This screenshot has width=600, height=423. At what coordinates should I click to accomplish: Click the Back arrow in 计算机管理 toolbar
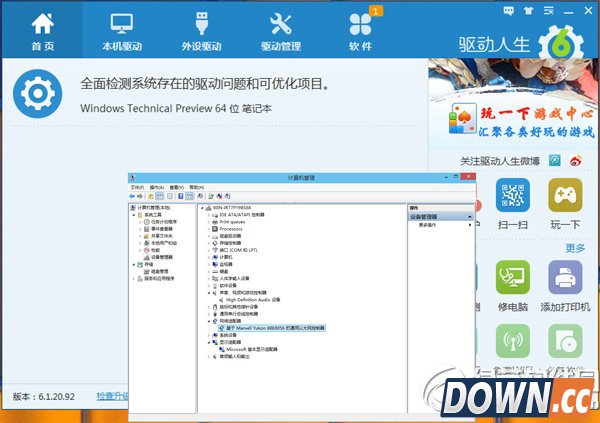pyautogui.click(x=132, y=196)
